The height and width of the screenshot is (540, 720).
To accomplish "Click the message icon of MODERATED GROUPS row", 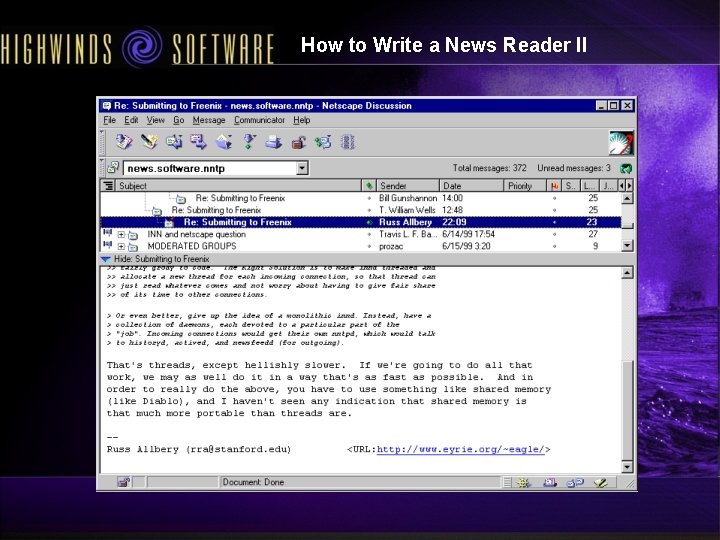I will pos(133,247).
